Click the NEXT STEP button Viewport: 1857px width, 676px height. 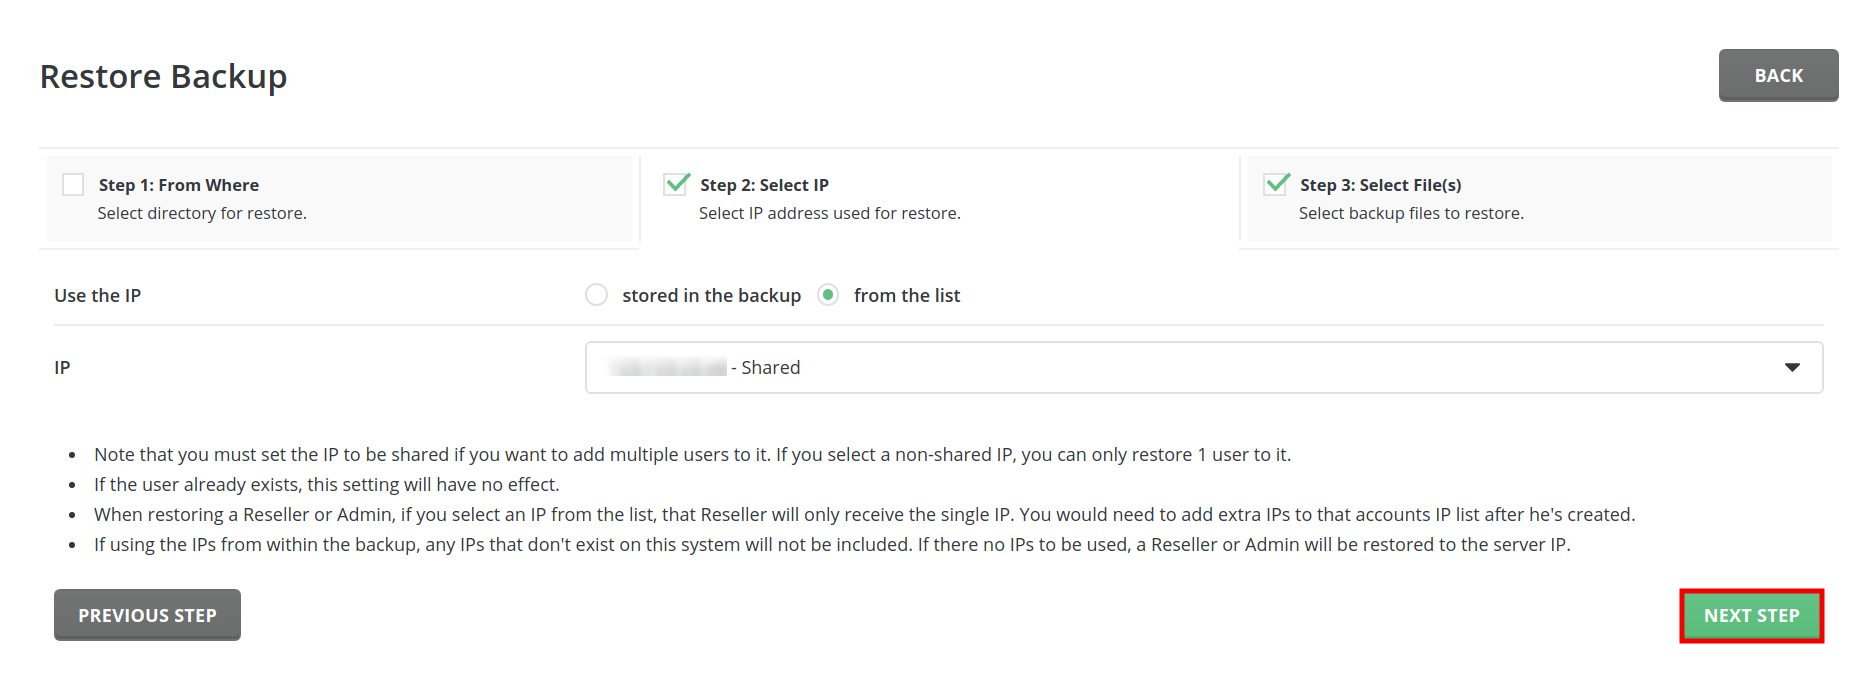(x=1751, y=615)
